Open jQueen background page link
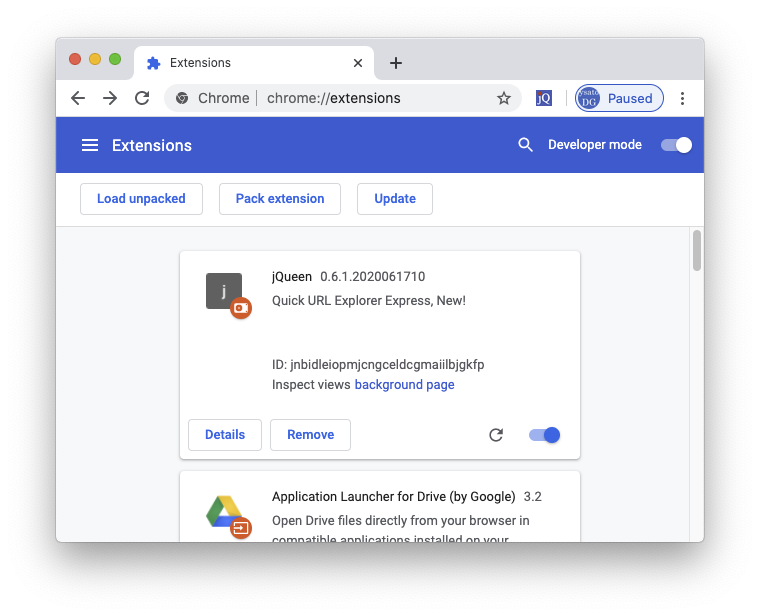The image size is (760, 616). coord(404,384)
